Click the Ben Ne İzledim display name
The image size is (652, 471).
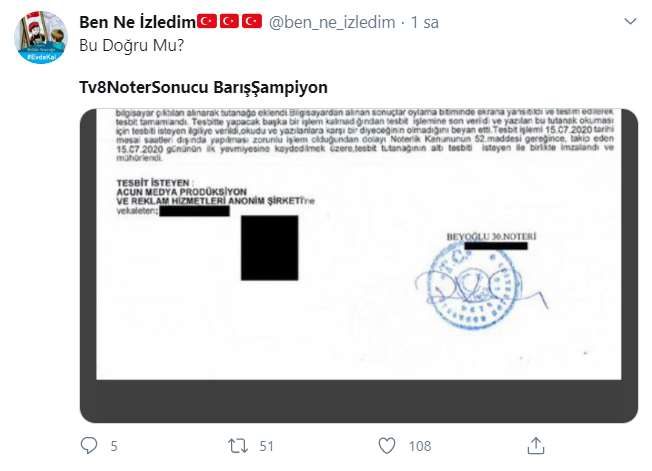pyautogui.click(x=137, y=22)
